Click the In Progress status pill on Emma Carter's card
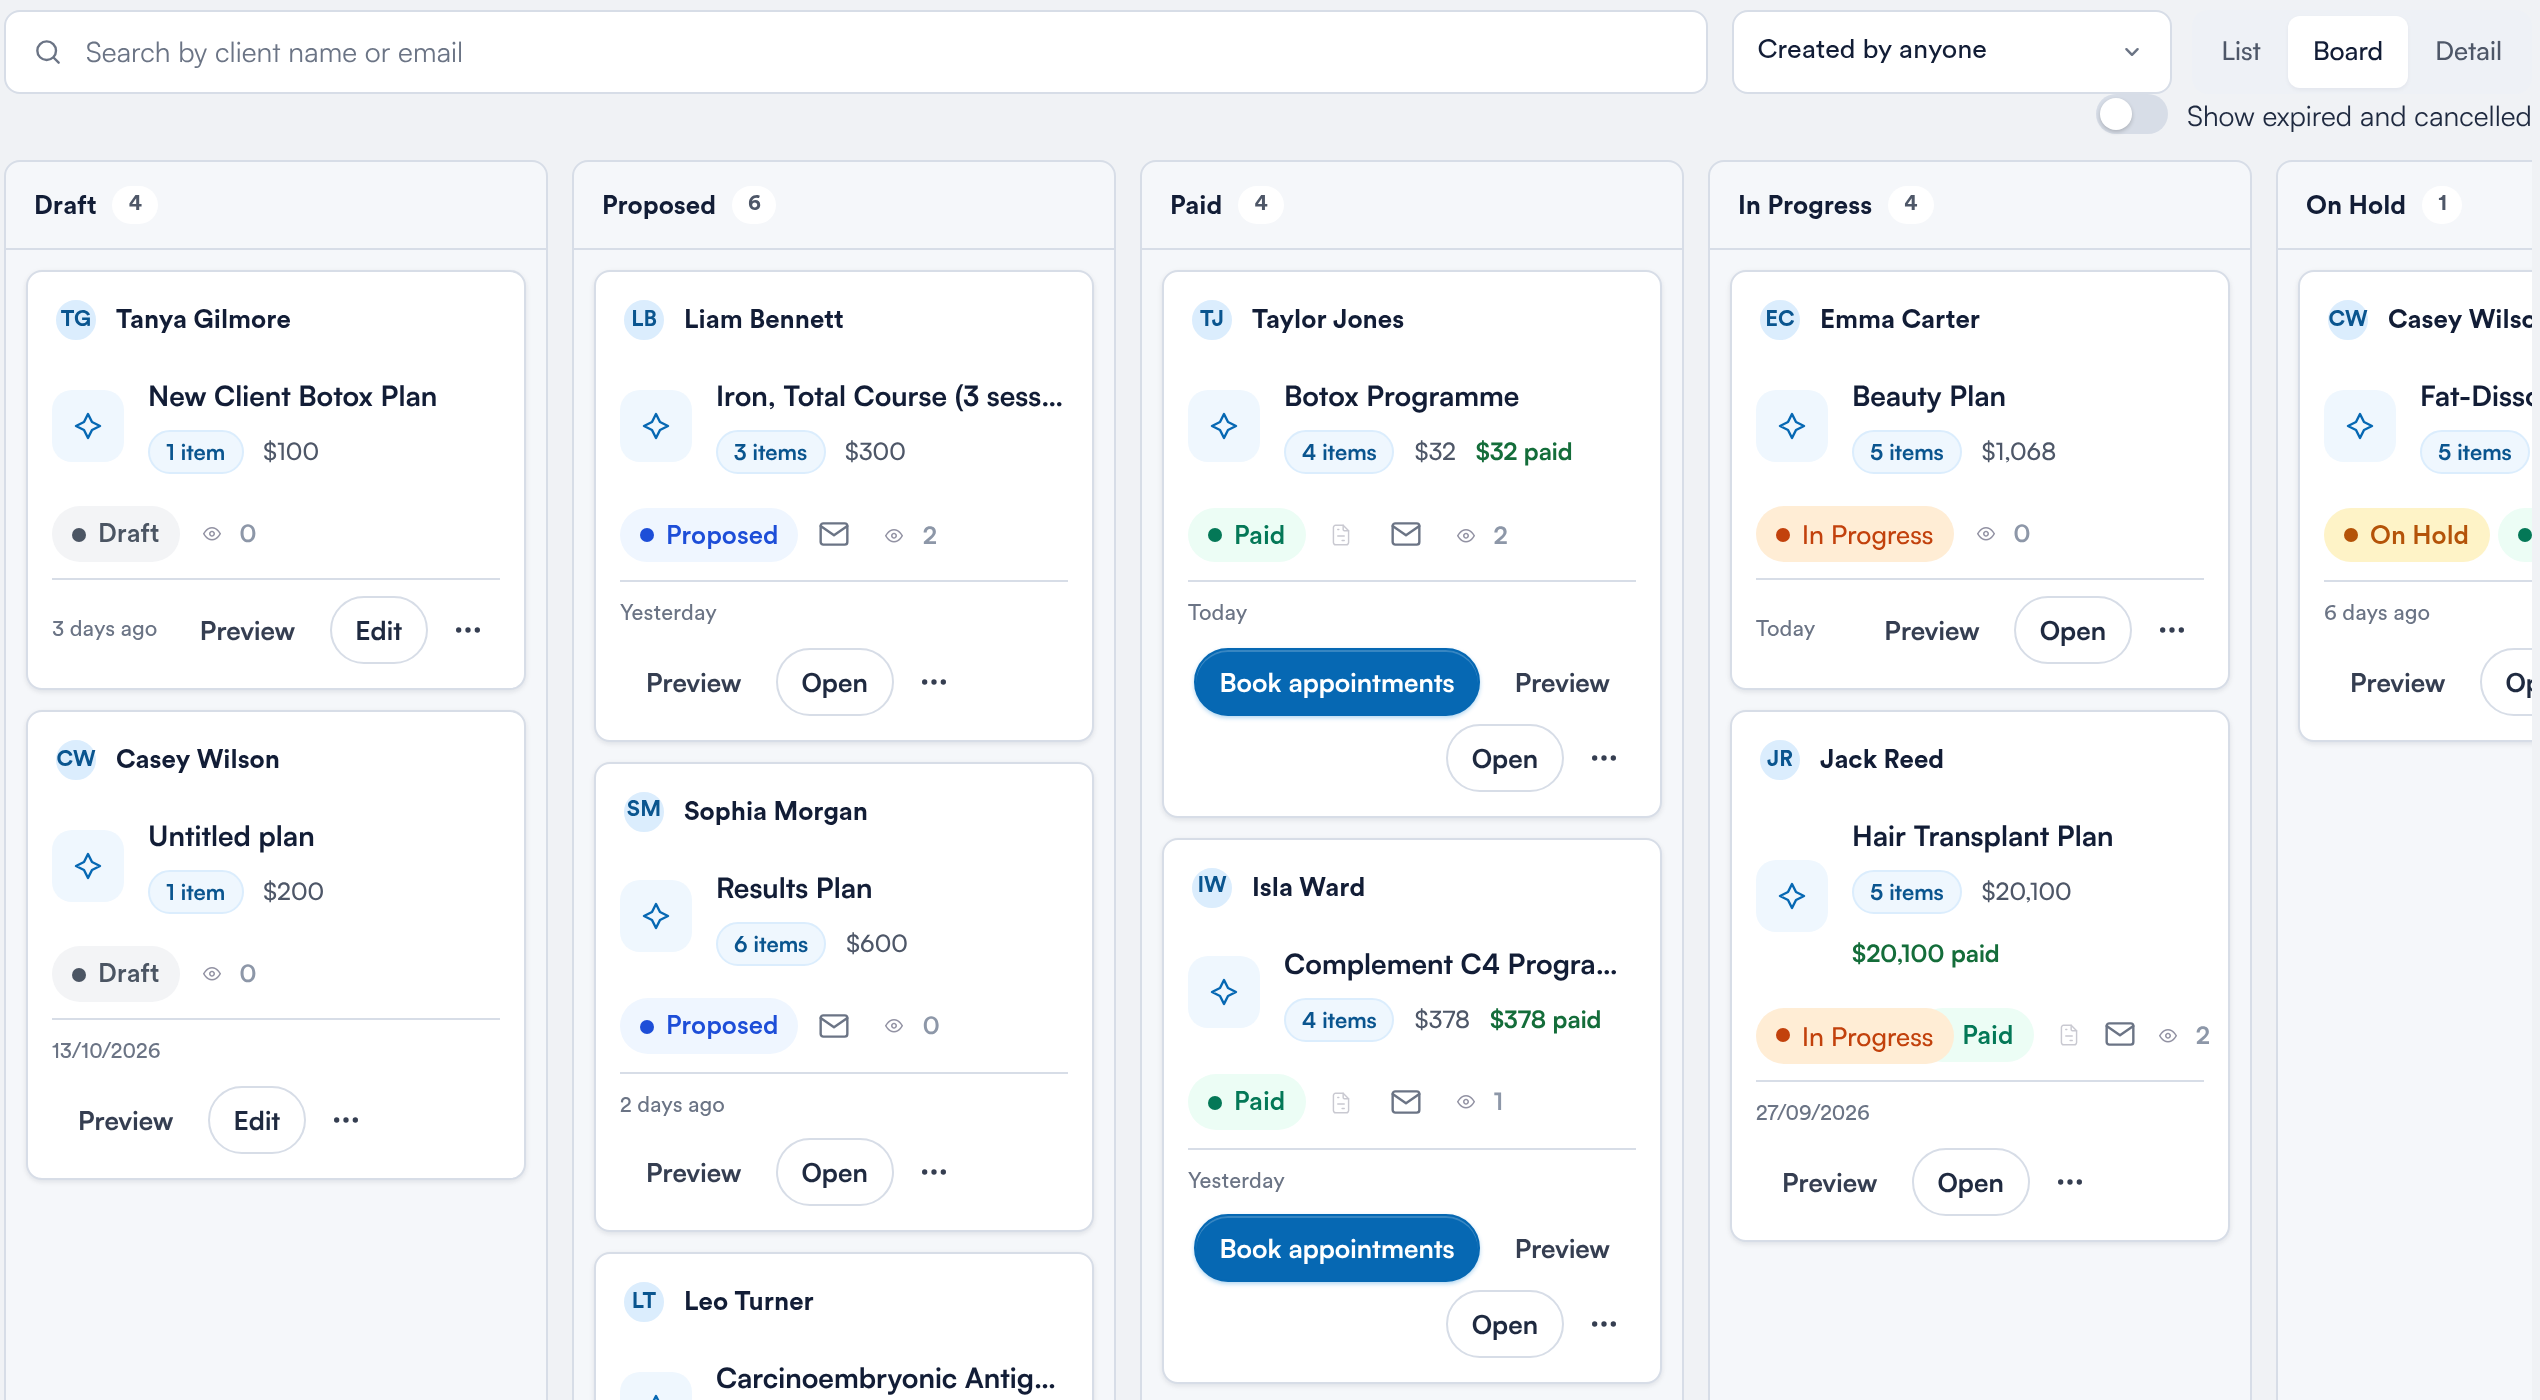Viewport: 2540px width, 1400px height. click(x=1855, y=535)
